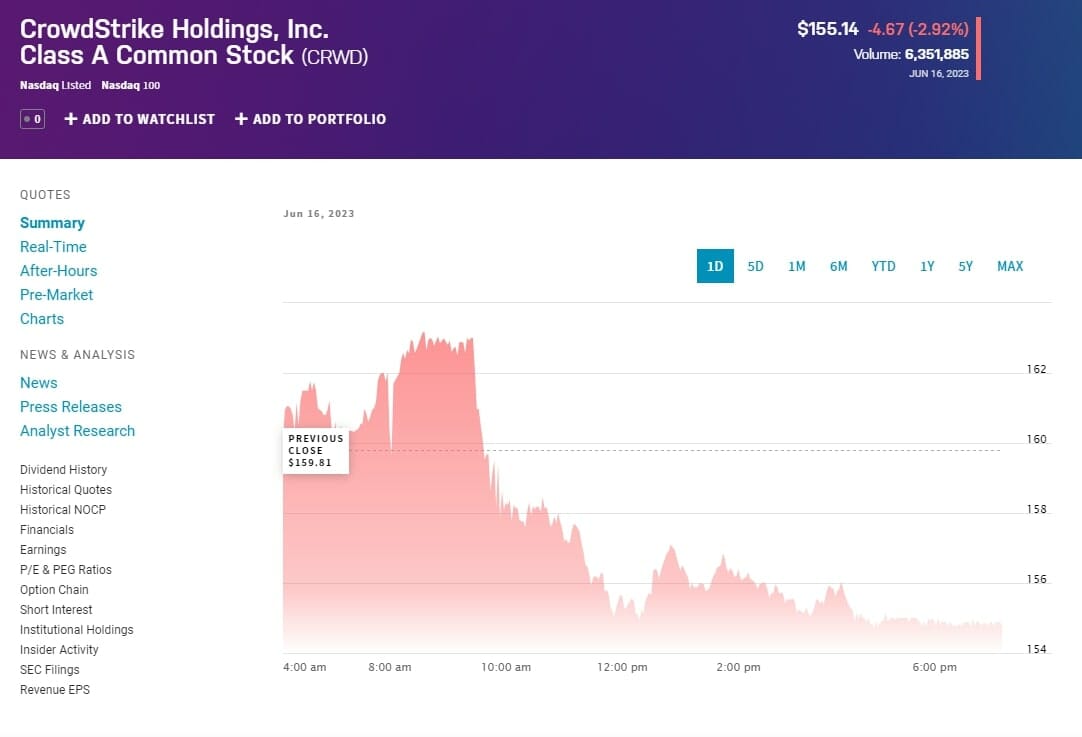Show the 1Y chart range
Screen dimensions: 1082x737
tap(927, 266)
